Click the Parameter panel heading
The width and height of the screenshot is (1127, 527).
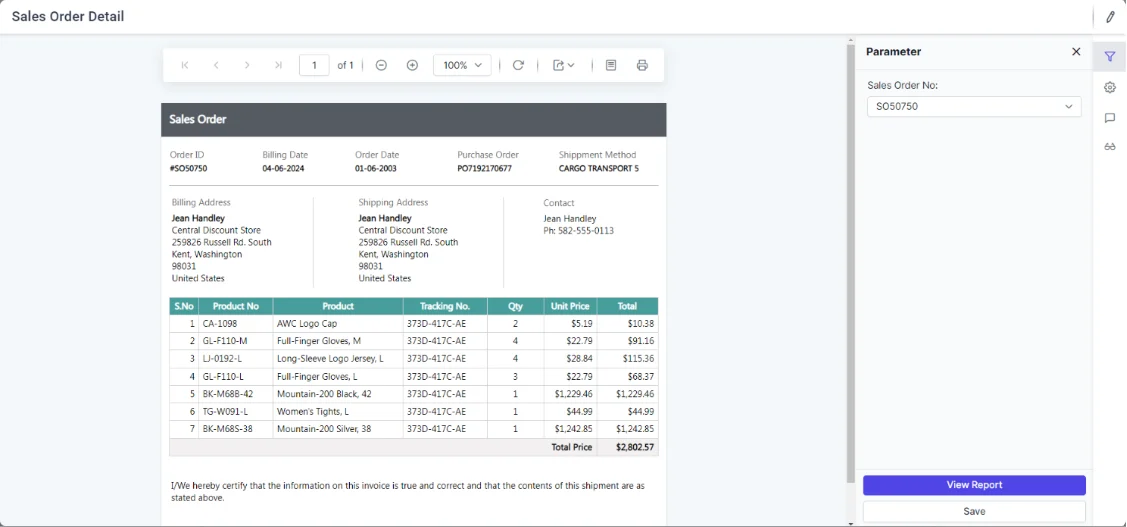coord(893,52)
